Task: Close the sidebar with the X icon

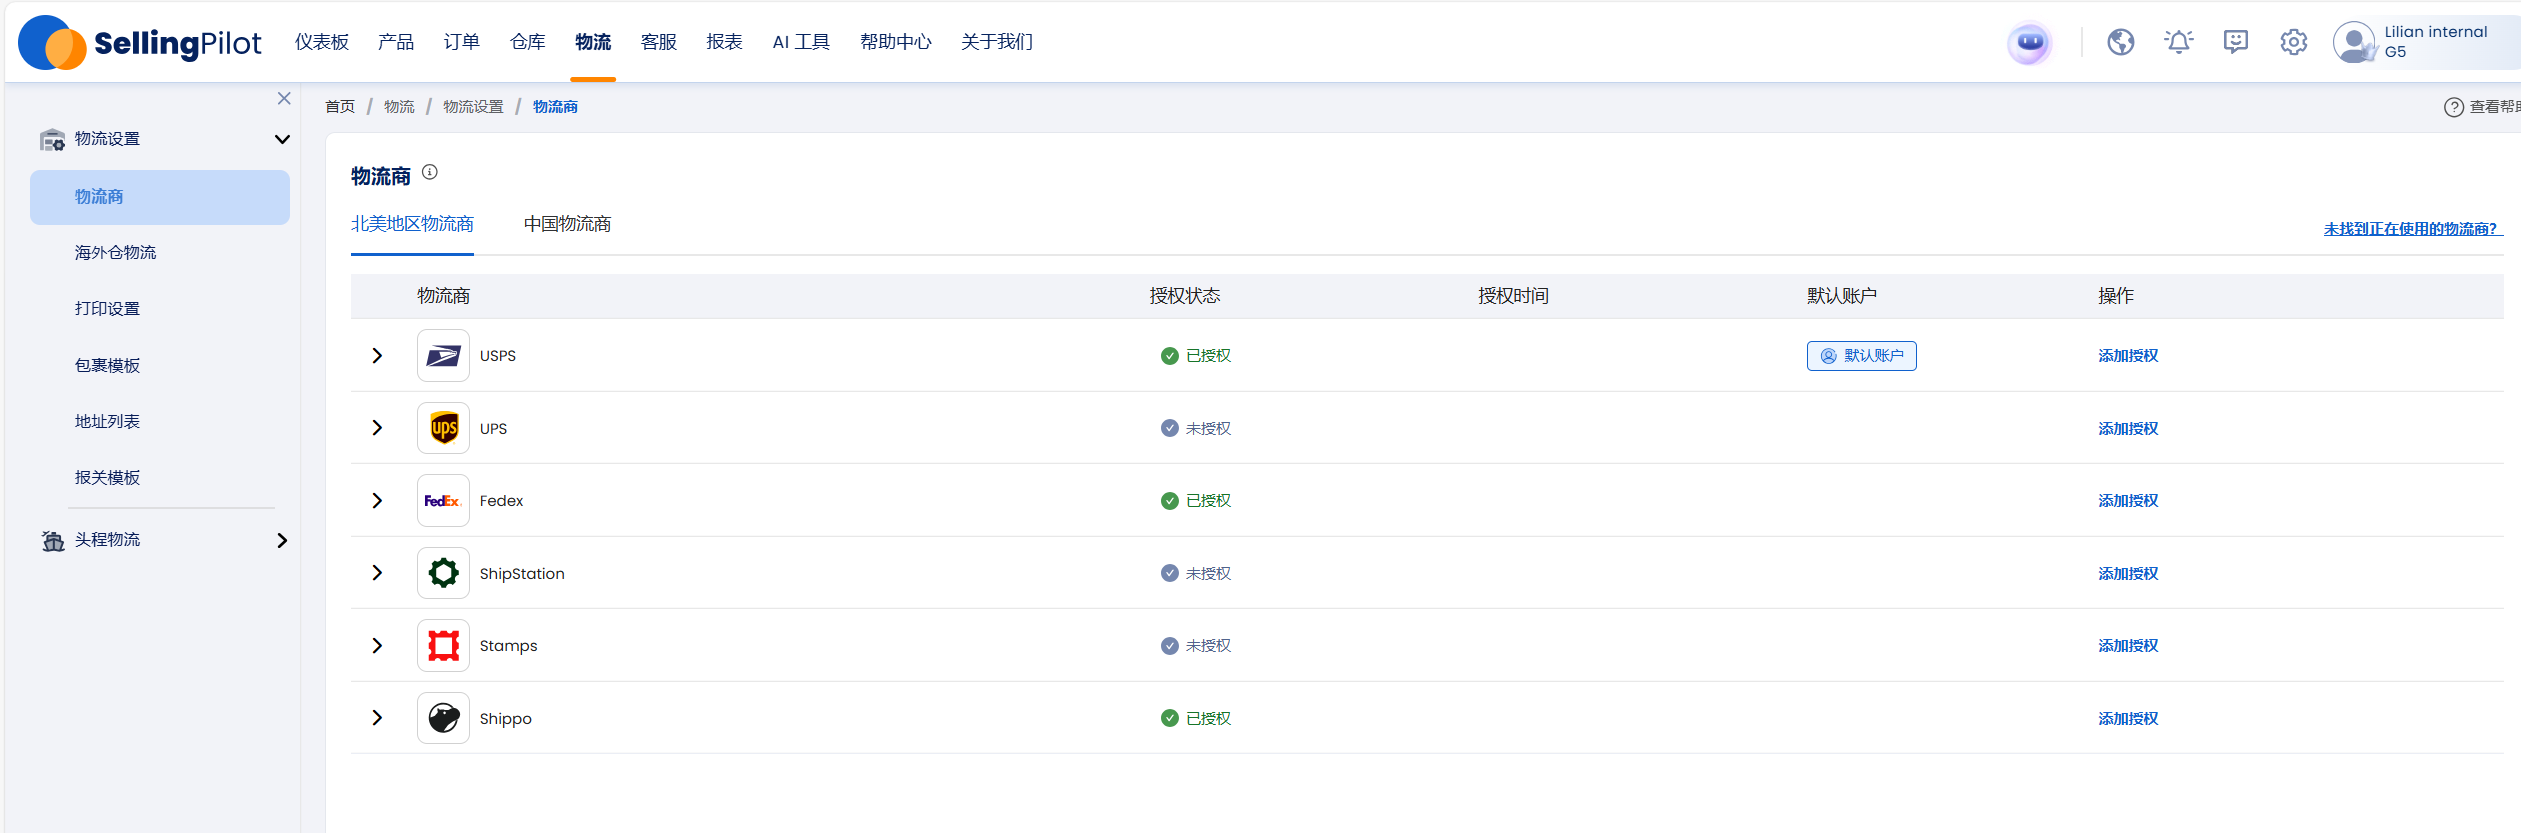Action: 284,98
